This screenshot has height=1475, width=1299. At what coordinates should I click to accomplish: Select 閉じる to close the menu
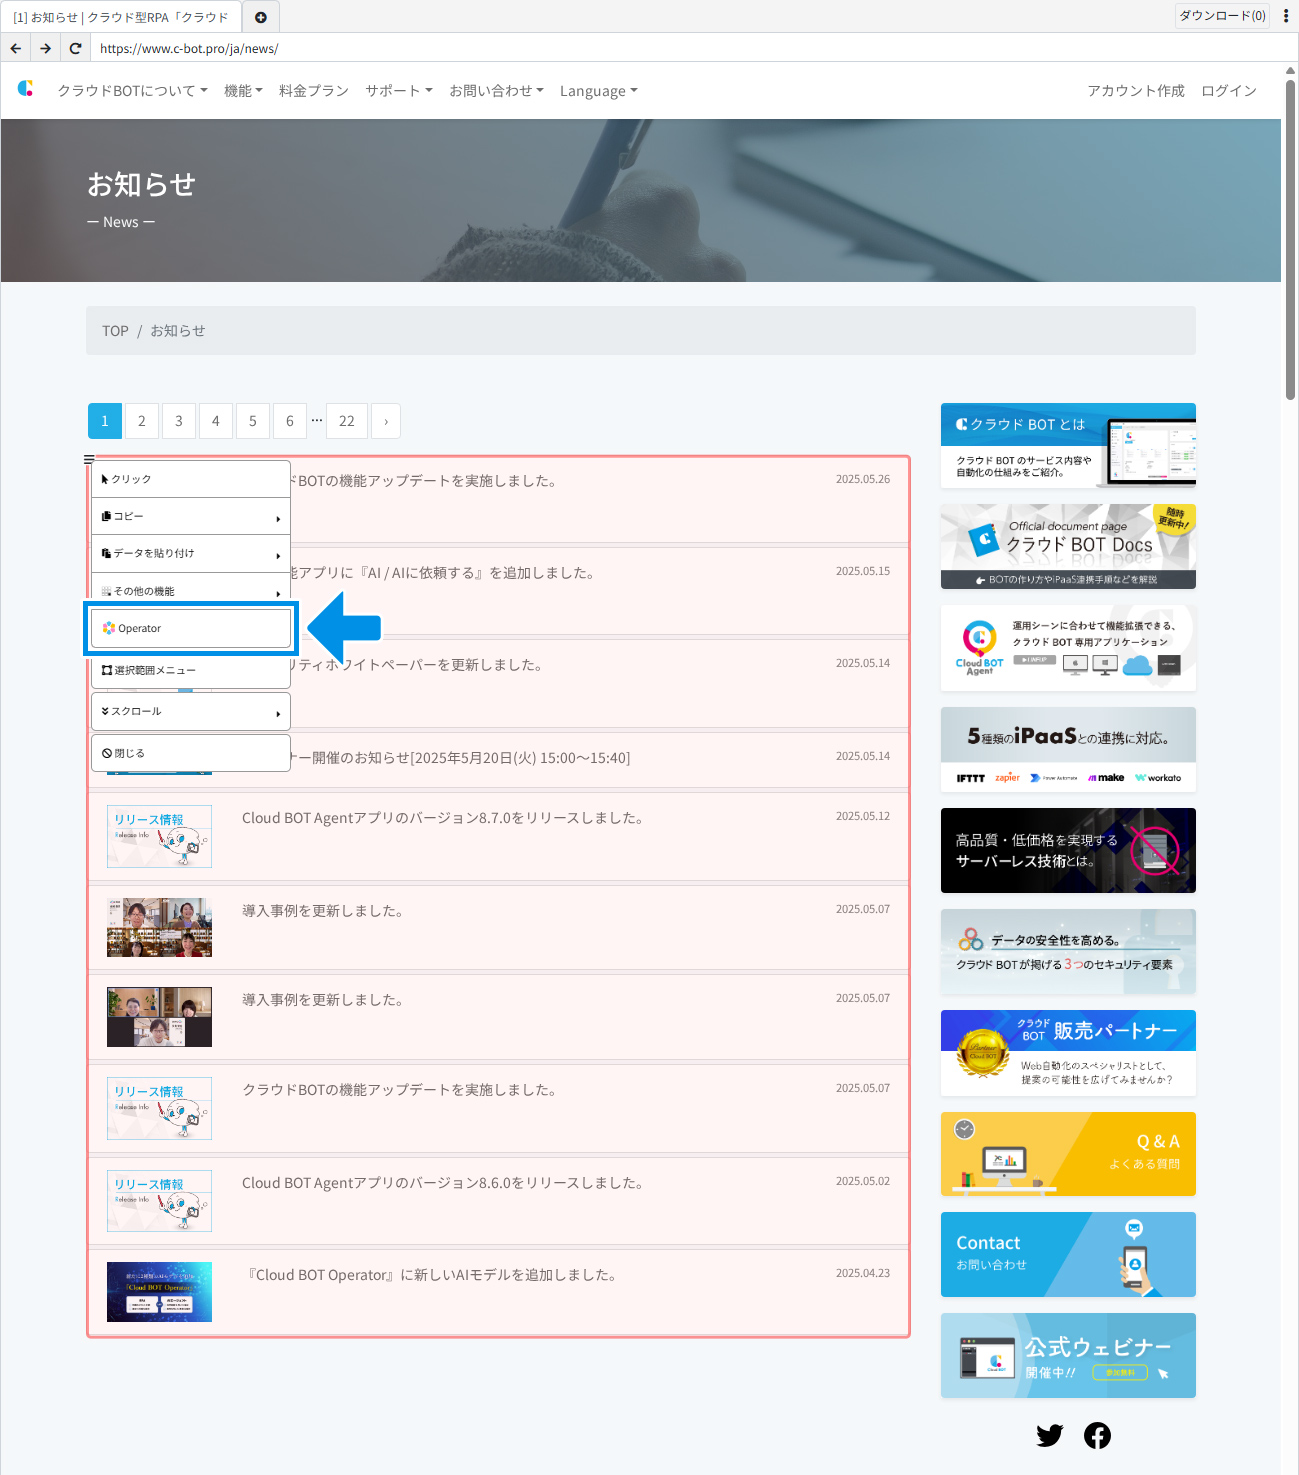(191, 753)
